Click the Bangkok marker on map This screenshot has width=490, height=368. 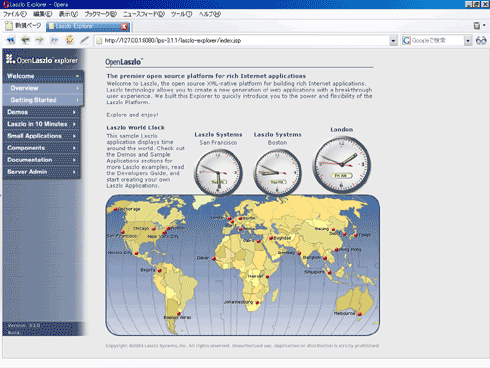coord(325,258)
